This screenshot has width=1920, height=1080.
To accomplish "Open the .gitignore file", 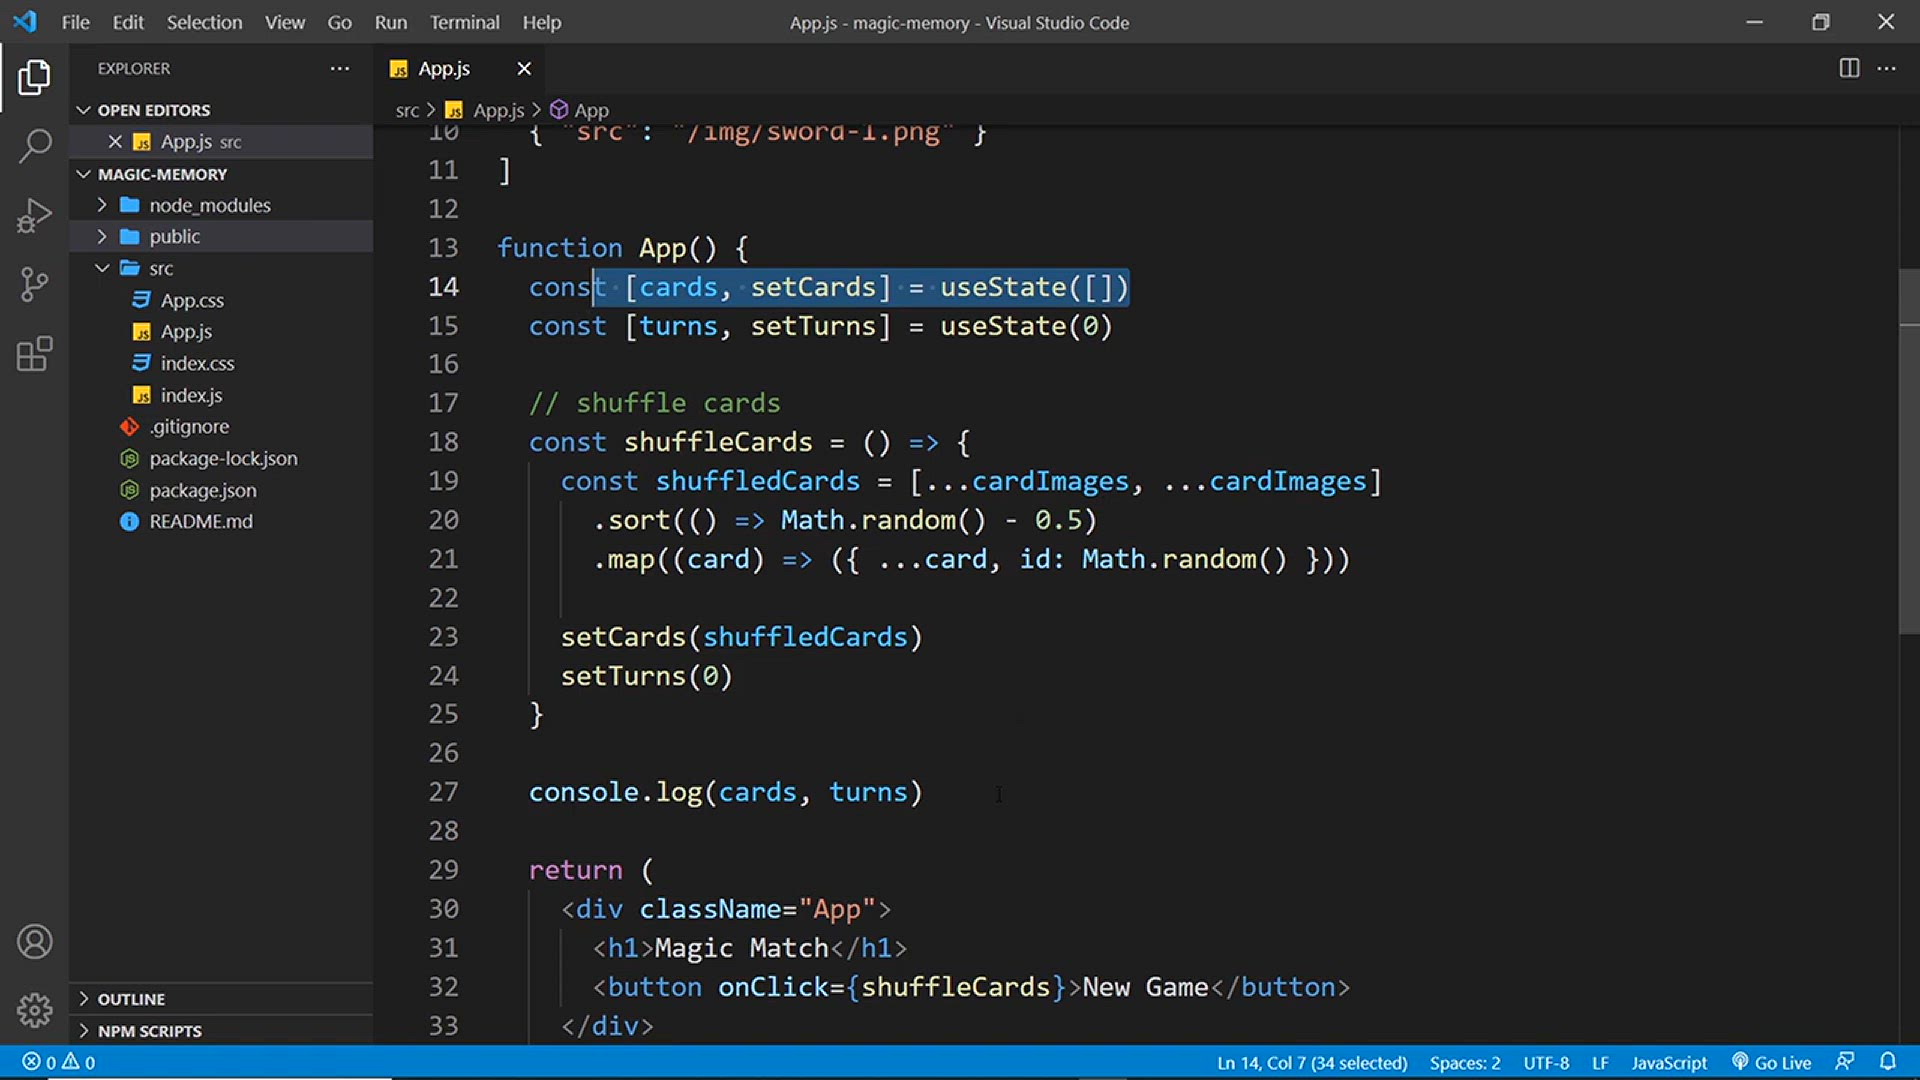I will (x=189, y=426).
